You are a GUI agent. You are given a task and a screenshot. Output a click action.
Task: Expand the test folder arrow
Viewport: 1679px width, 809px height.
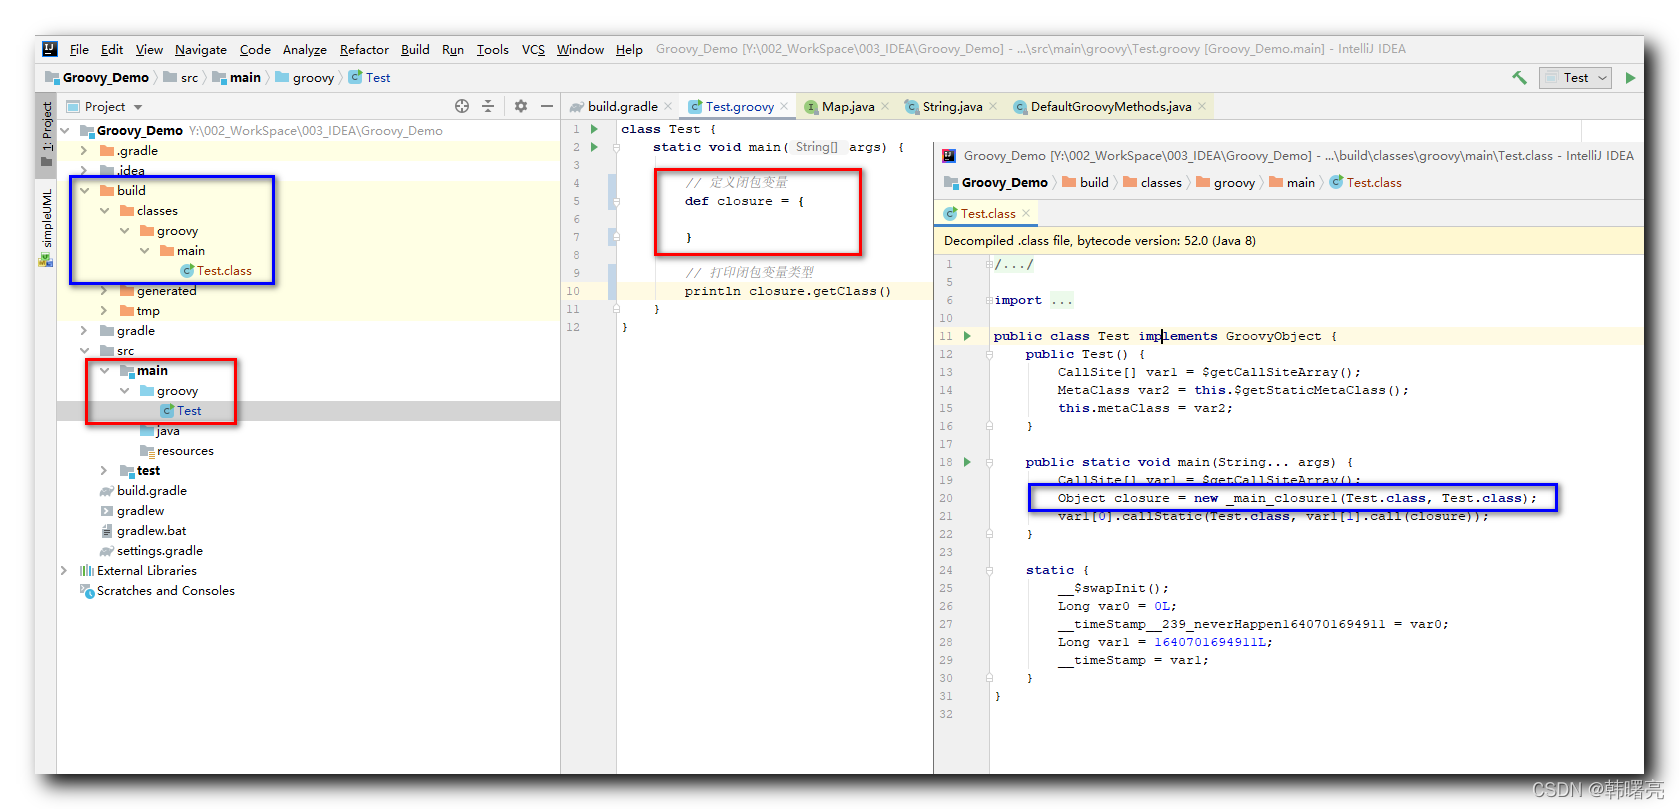(x=104, y=471)
